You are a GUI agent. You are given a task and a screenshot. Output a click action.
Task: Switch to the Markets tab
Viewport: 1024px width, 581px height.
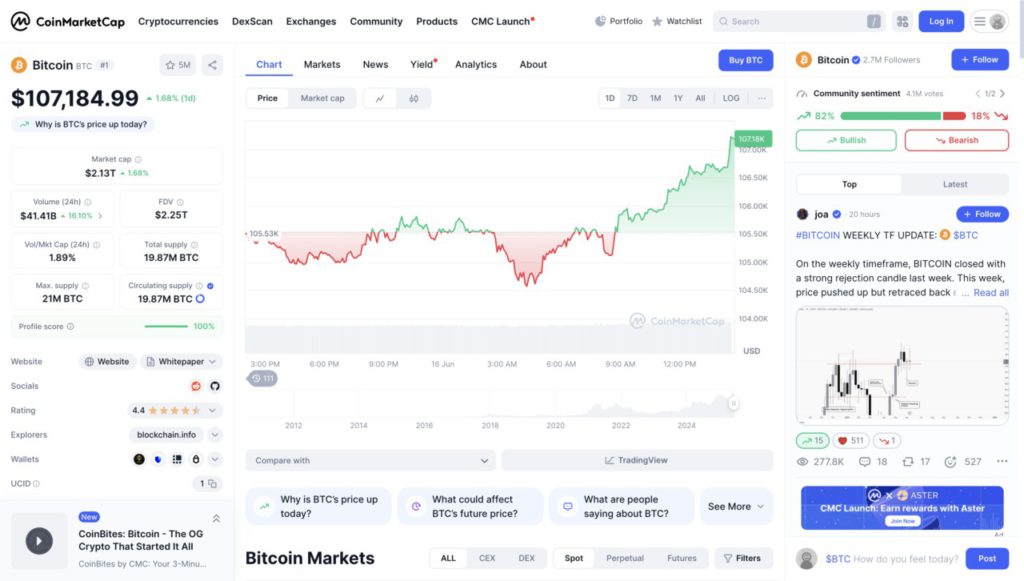322,65
